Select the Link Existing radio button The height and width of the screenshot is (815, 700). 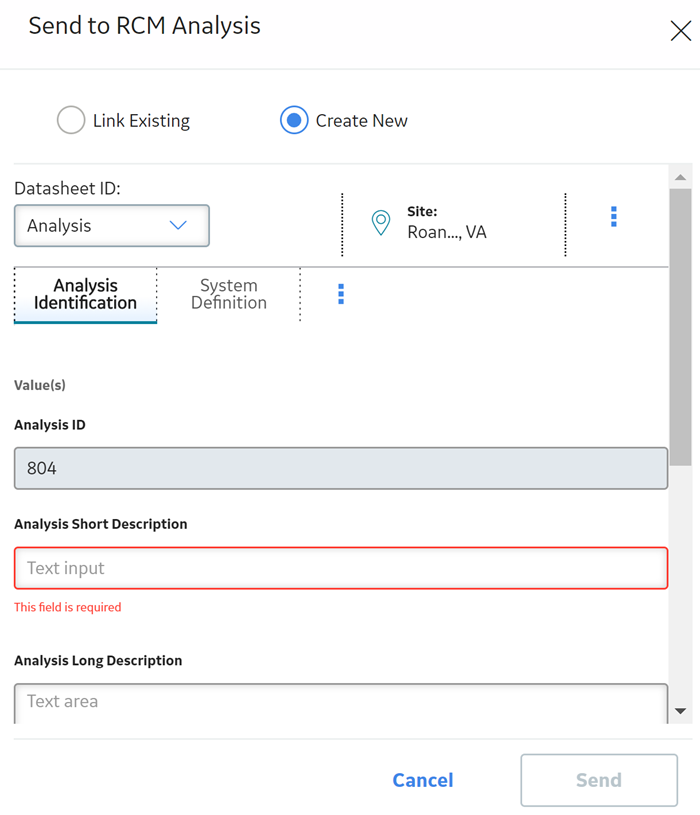pyautogui.click(x=71, y=120)
